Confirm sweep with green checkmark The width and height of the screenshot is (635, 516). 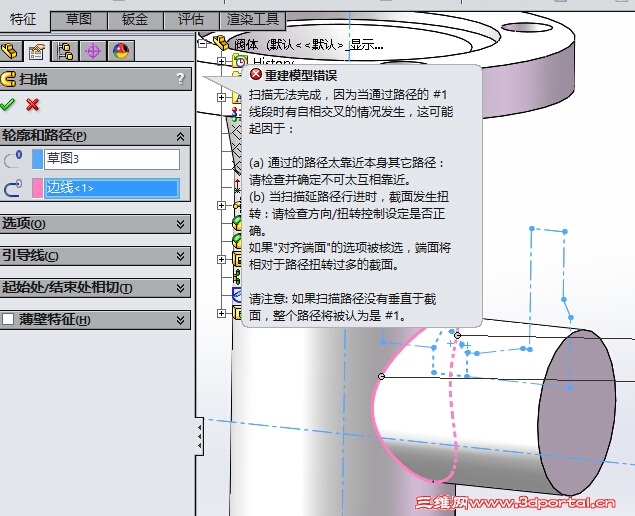click(8, 105)
